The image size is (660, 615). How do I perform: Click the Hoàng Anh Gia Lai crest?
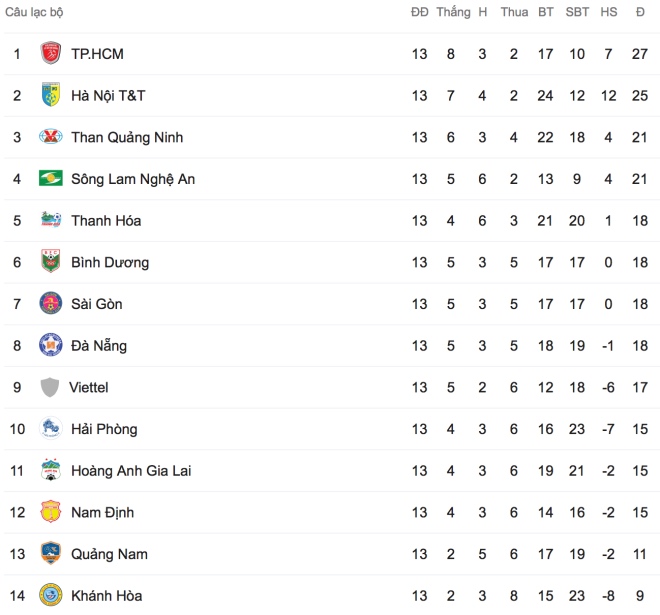51,470
